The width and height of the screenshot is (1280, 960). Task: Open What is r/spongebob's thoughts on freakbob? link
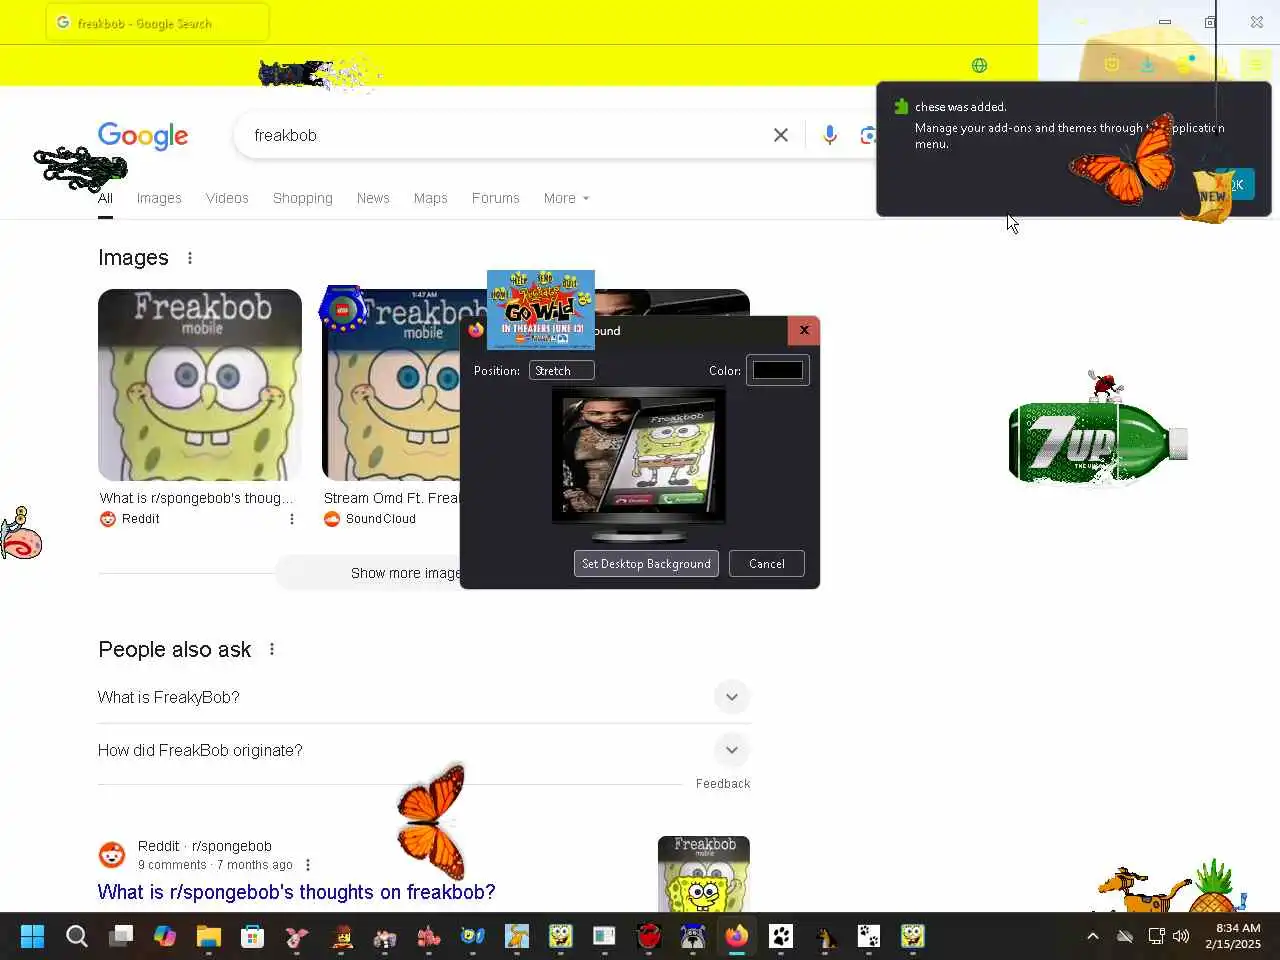[x=296, y=892]
